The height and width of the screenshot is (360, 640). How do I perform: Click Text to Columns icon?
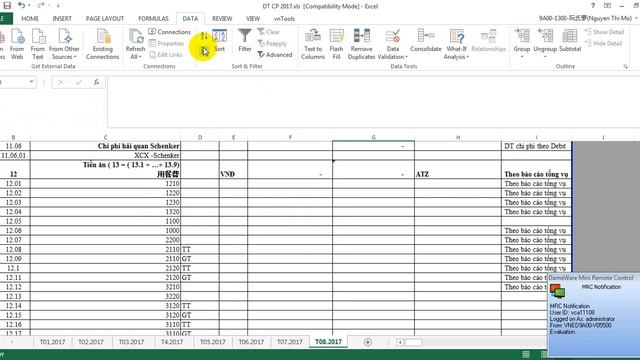[313, 44]
